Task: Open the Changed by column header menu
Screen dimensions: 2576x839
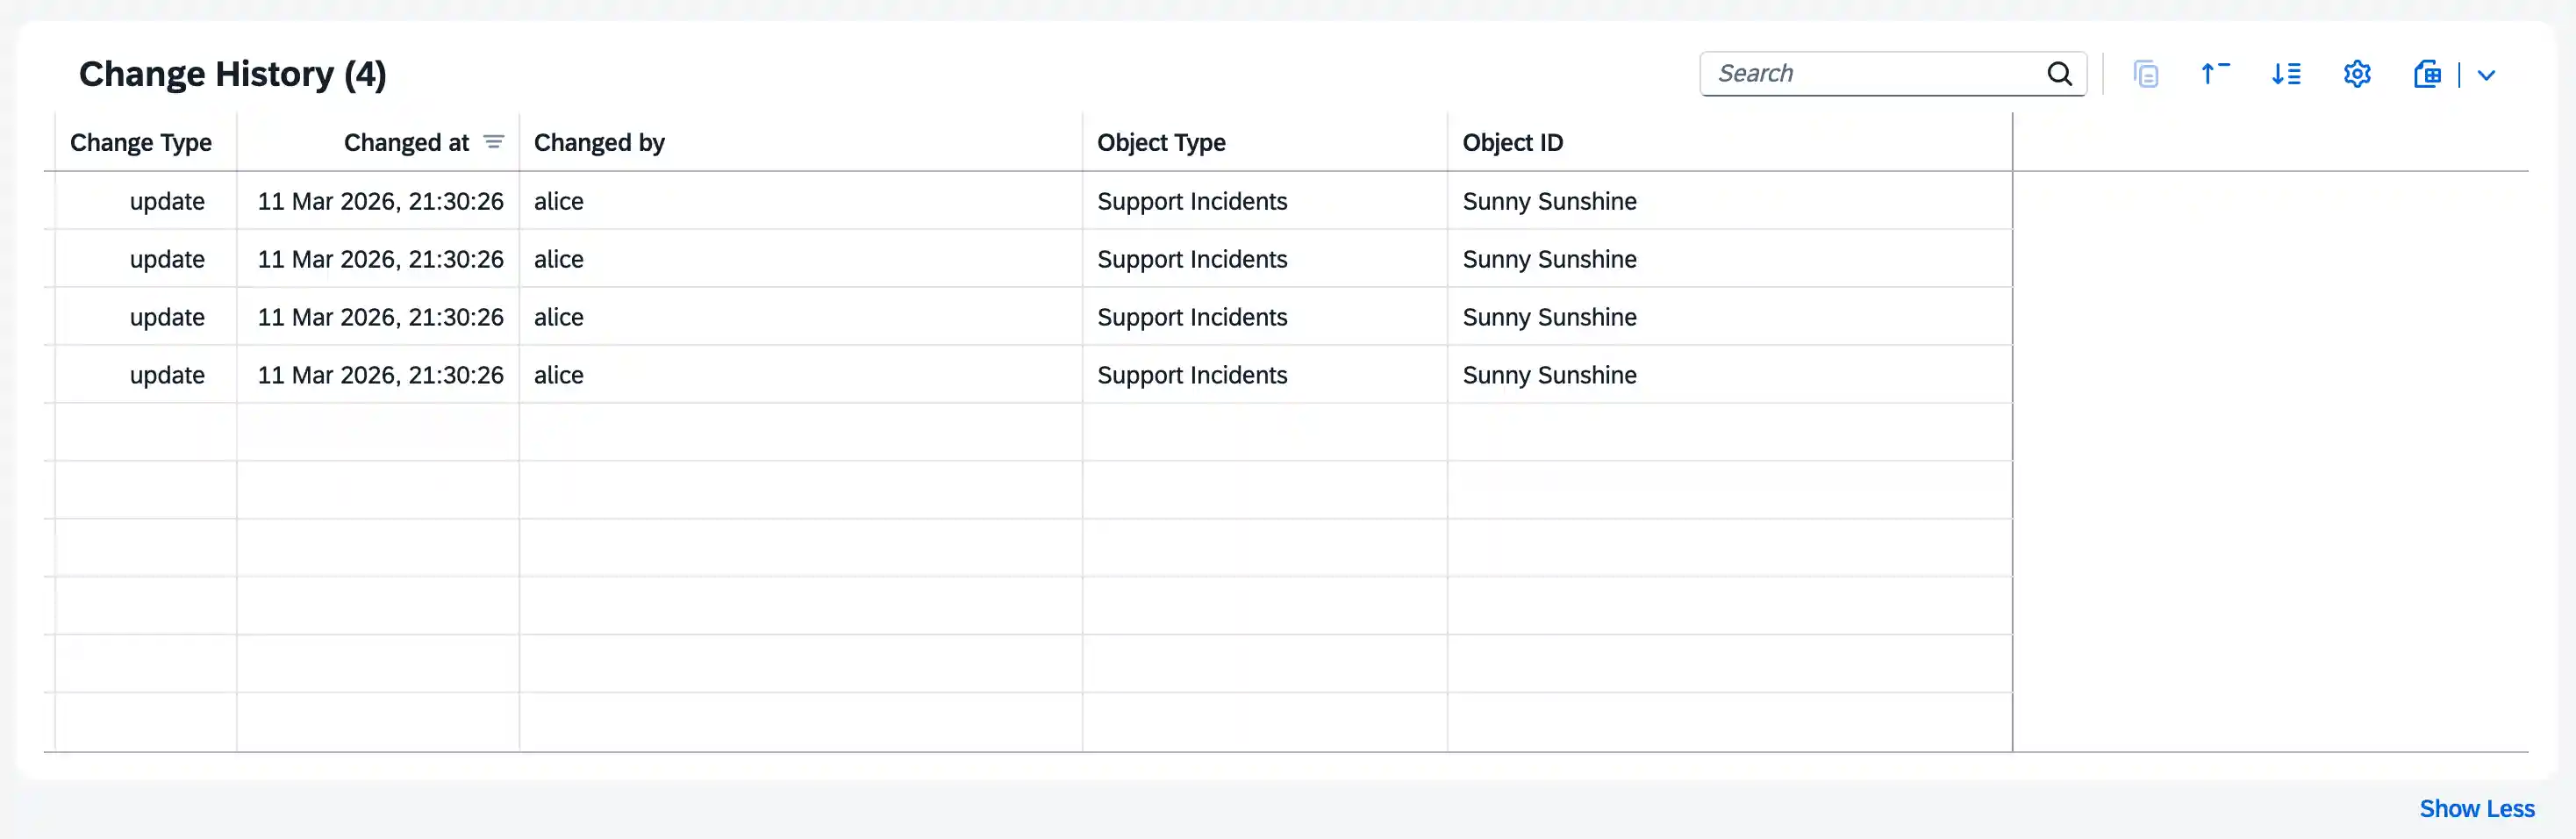Action: pyautogui.click(x=599, y=143)
